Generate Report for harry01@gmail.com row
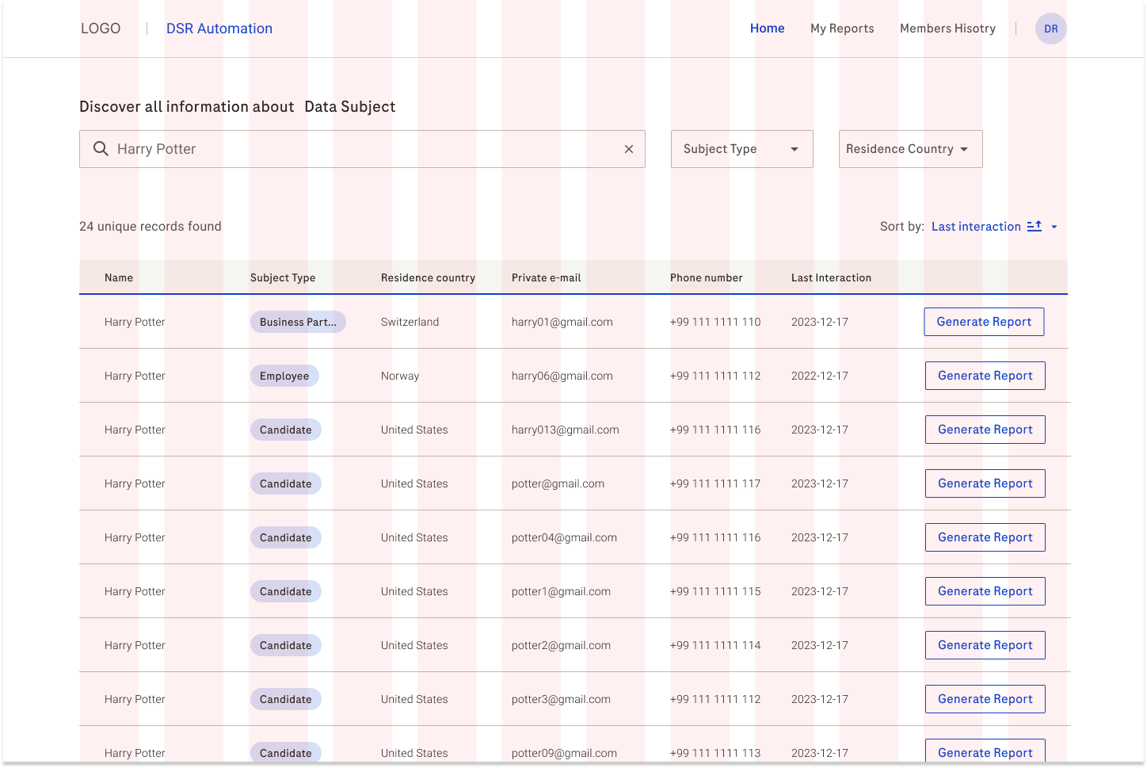 click(984, 322)
